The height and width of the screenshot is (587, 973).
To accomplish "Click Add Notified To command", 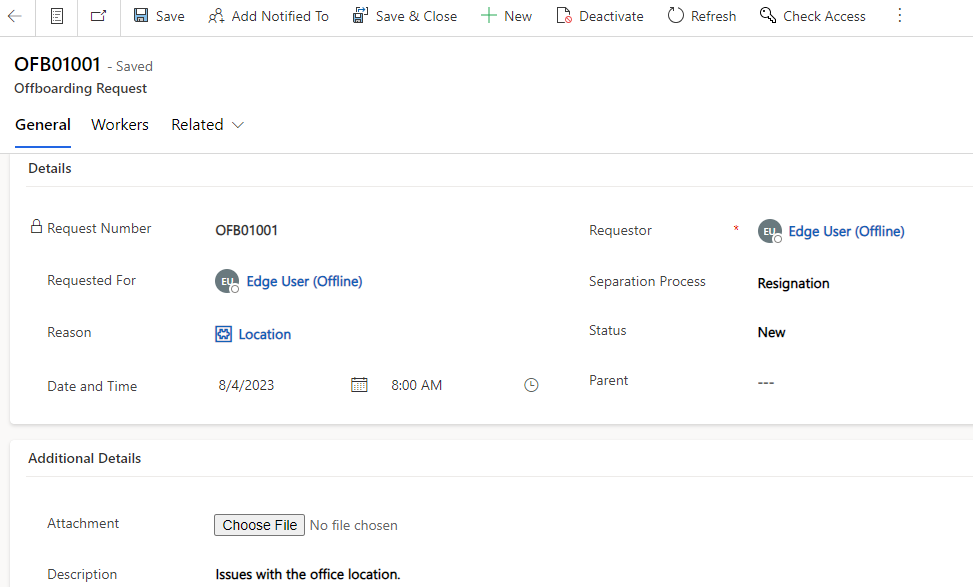I will (268, 16).
